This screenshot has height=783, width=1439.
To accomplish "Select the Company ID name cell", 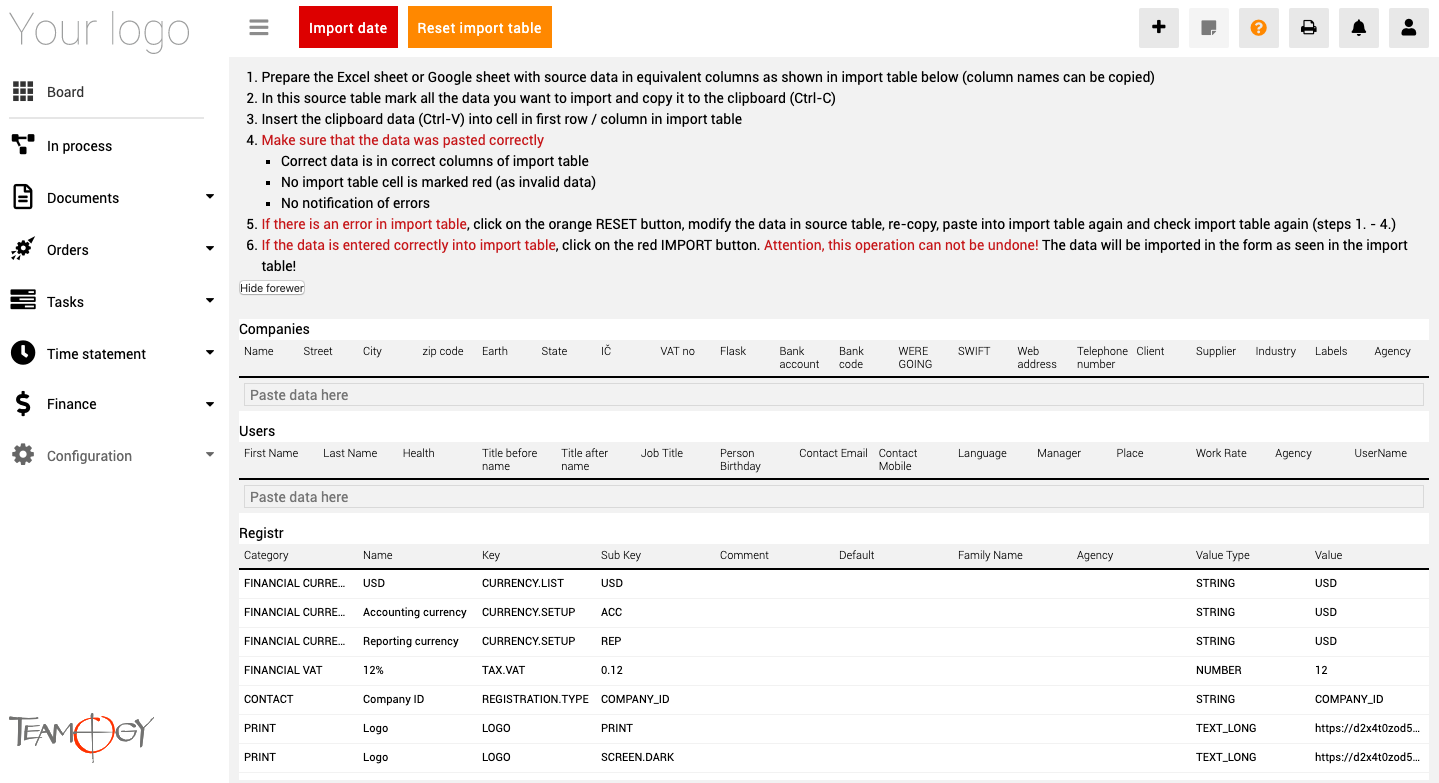I will pyautogui.click(x=394, y=699).
